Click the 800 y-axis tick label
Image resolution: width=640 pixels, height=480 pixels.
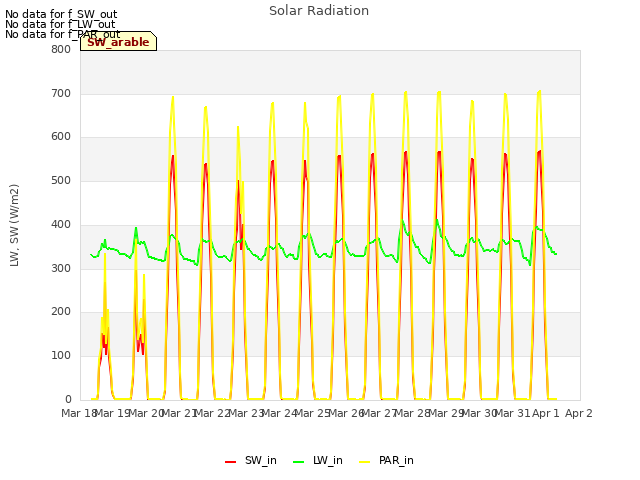61,49
